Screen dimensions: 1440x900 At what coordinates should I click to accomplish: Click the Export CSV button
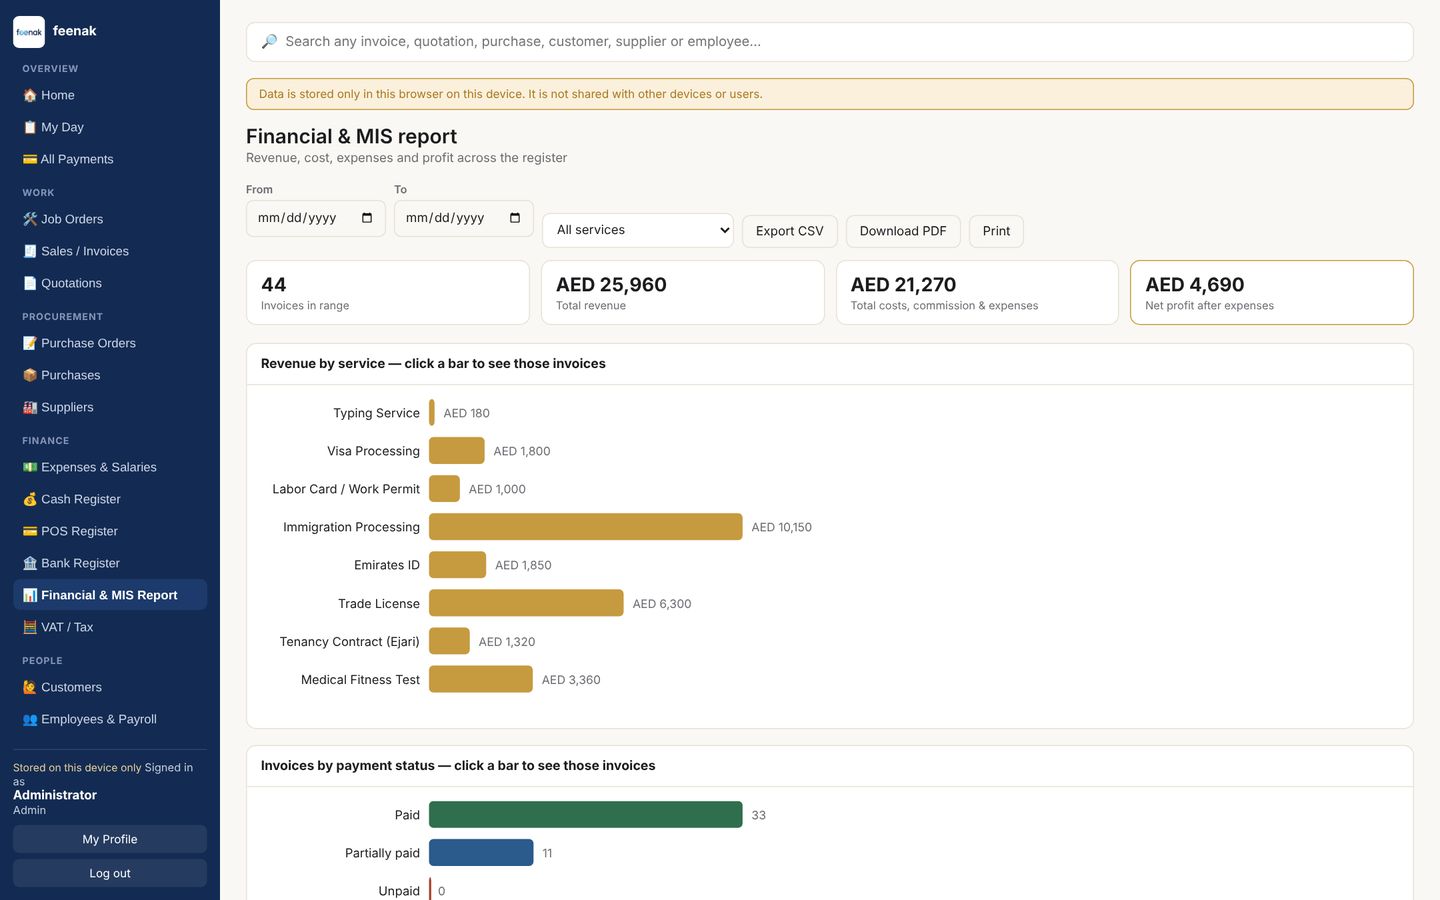click(x=790, y=231)
